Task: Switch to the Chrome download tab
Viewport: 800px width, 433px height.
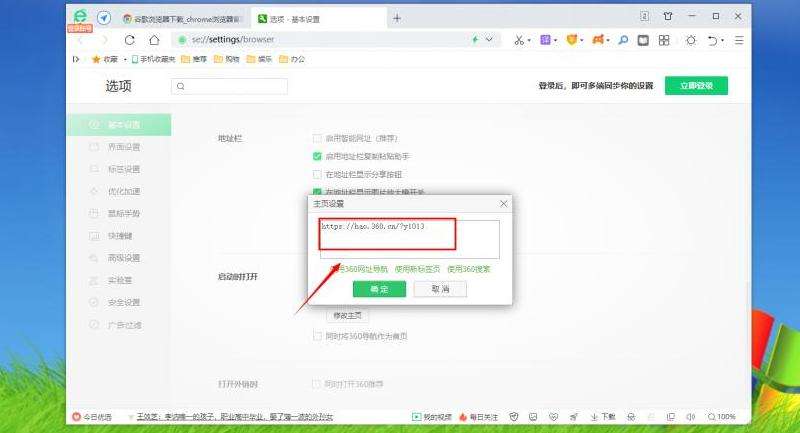Action: (x=182, y=19)
